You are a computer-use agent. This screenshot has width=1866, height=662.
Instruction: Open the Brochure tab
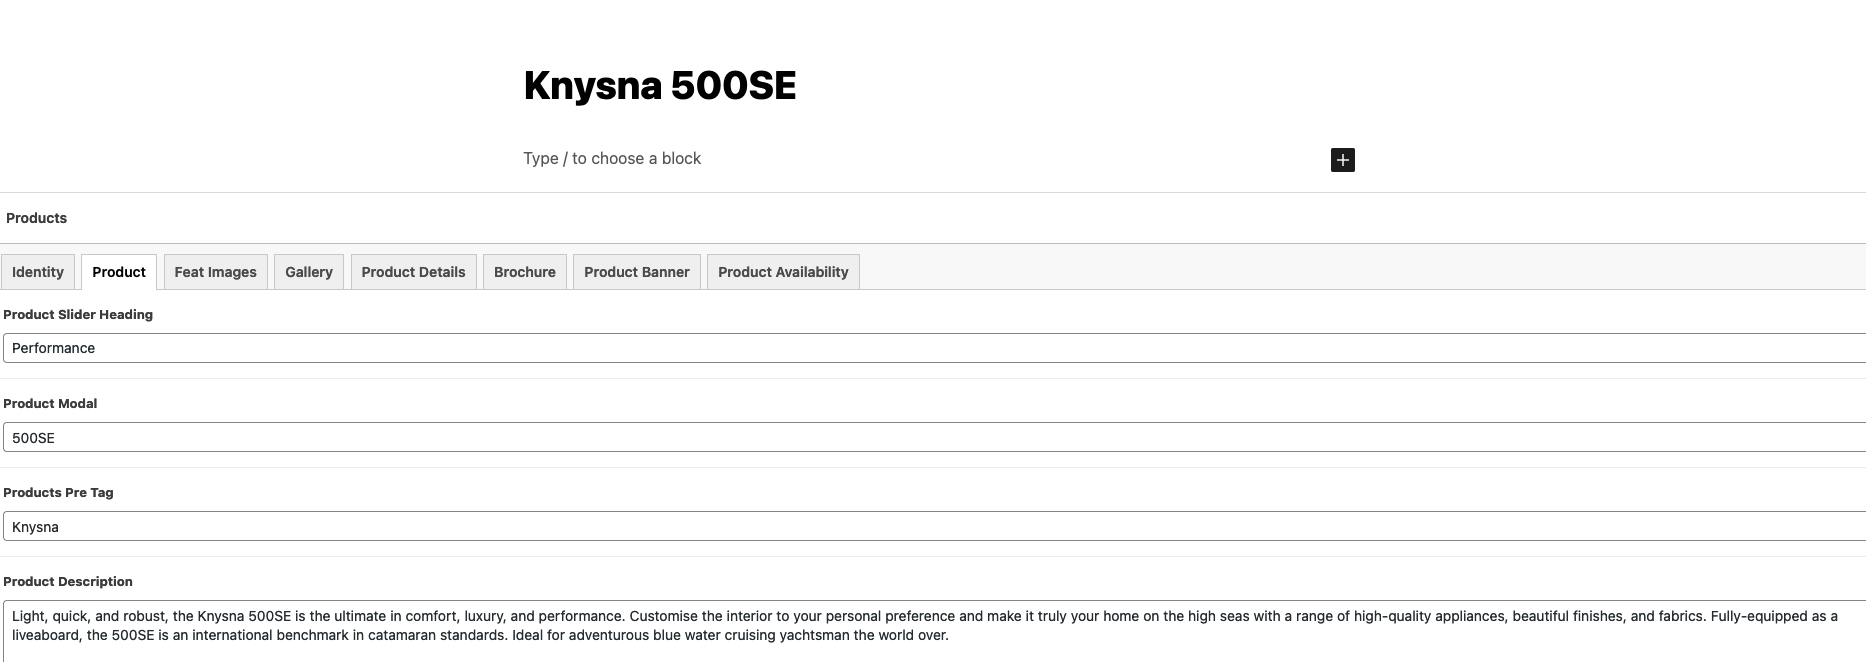pos(525,272)
